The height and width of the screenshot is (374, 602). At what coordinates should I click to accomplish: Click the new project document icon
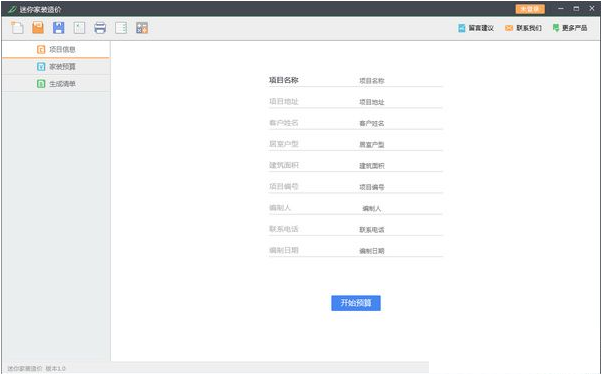point(17,28)
